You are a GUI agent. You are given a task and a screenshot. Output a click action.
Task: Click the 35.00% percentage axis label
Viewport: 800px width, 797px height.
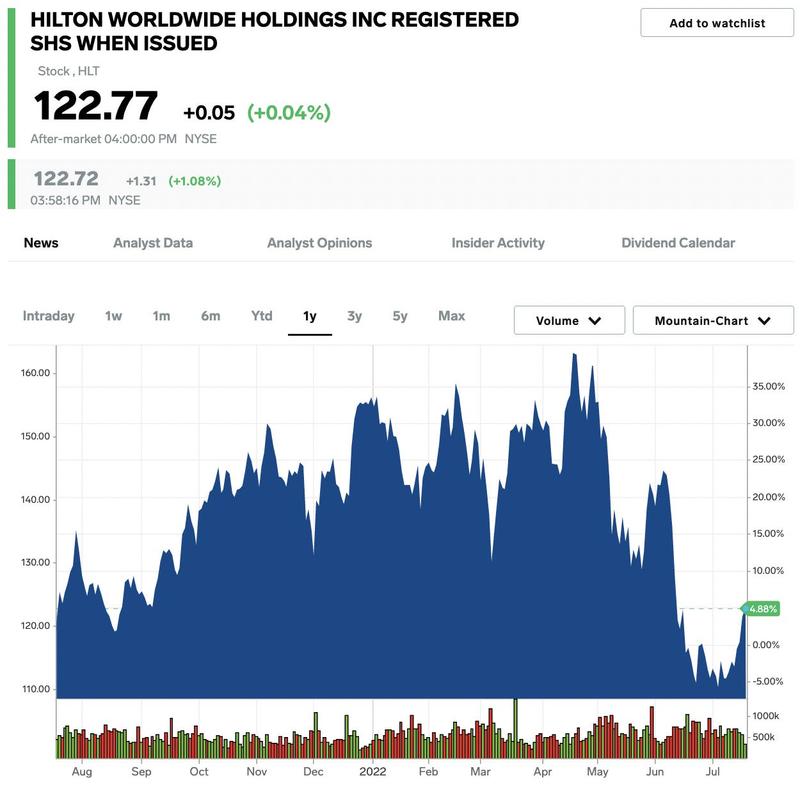(x=768, y=386)
